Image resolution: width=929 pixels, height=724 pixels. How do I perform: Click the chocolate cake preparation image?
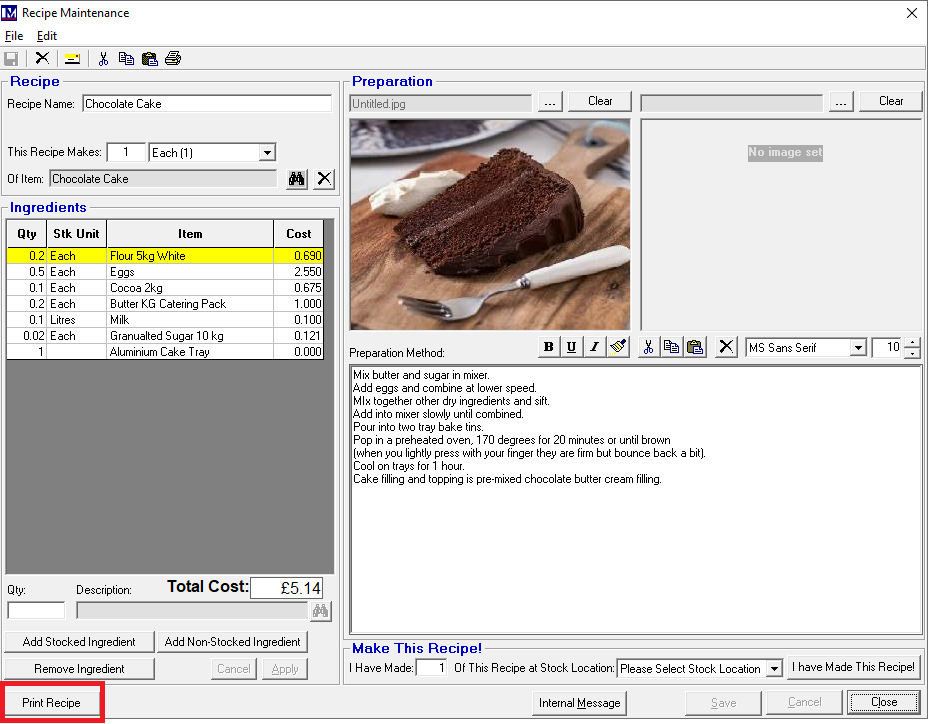pyautogui.click(x=490, y=224)
